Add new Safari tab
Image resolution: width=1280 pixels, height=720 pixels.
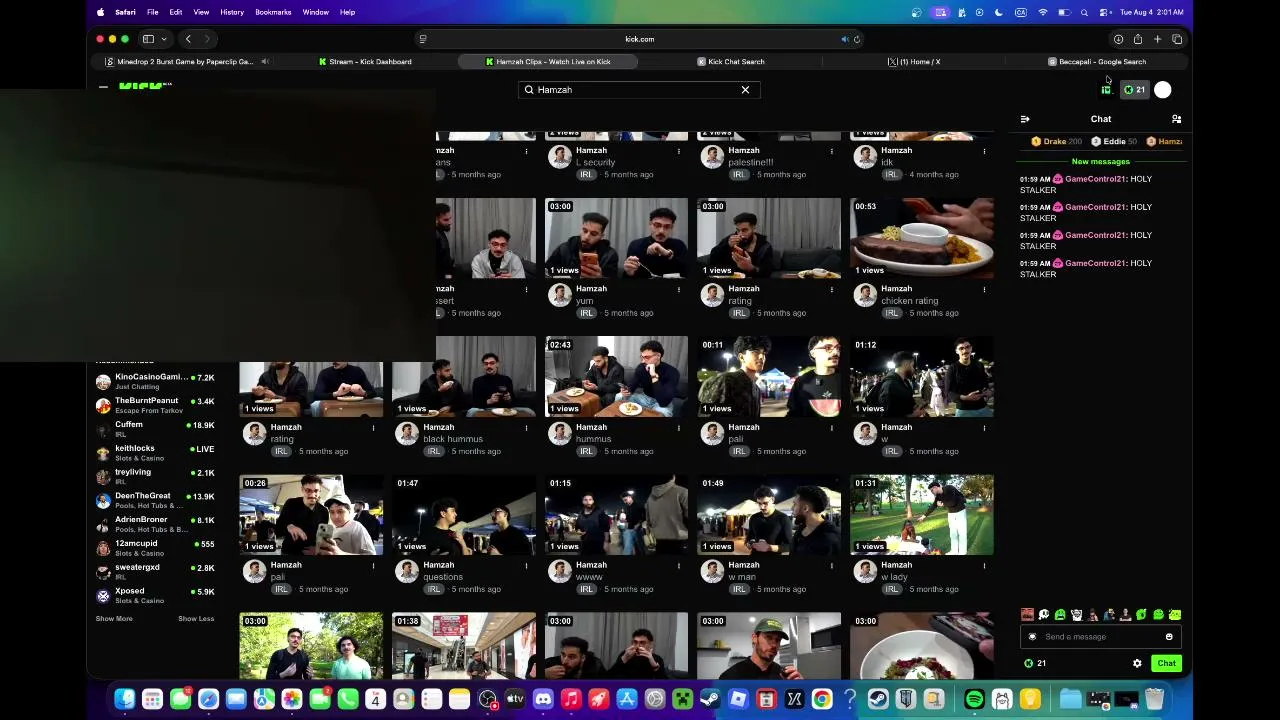[x=1157, y=39]
